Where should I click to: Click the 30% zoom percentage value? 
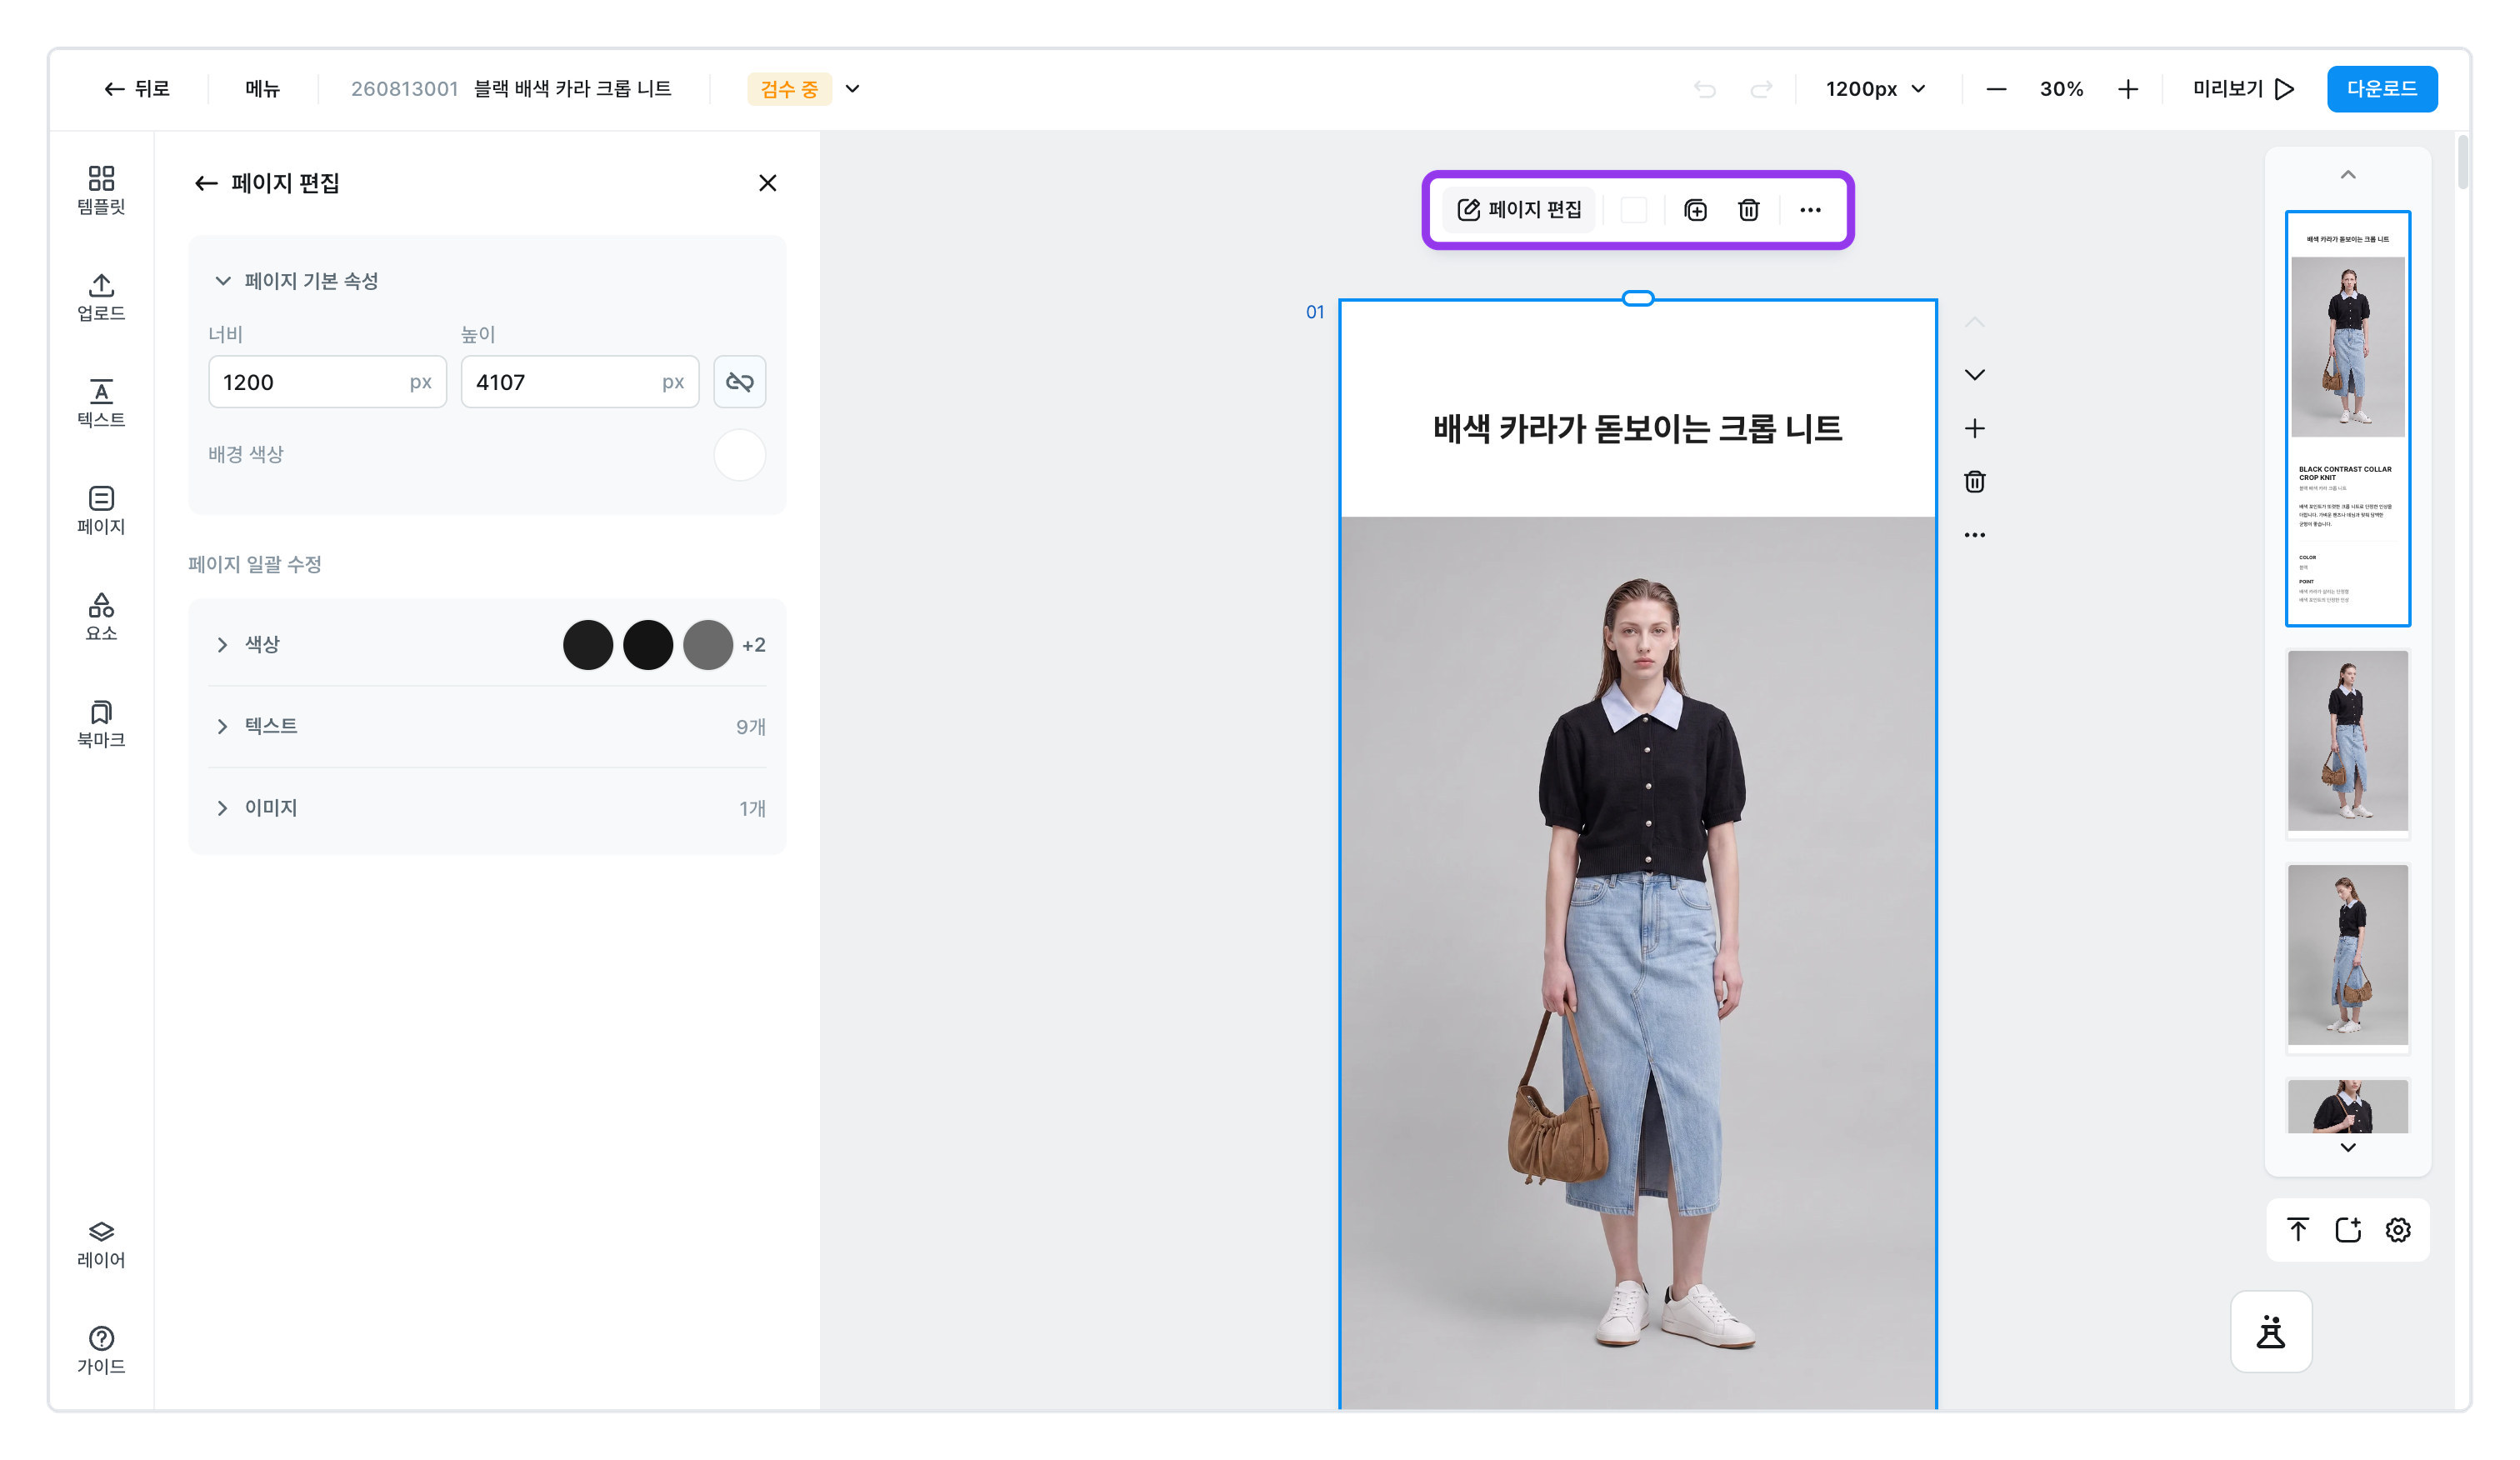[2061, 89]
